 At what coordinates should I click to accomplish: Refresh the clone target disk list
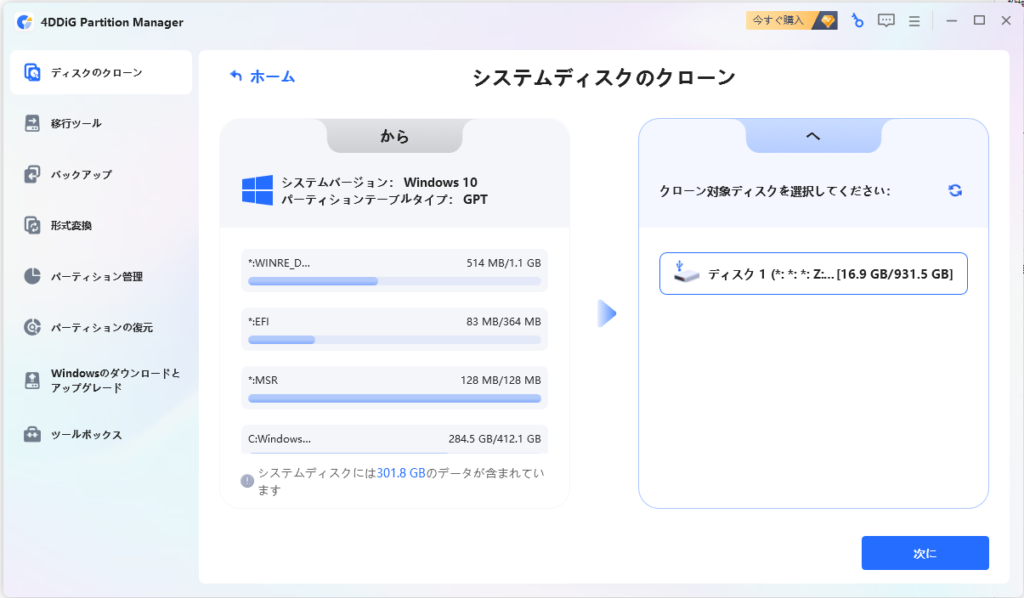point(955,190)
